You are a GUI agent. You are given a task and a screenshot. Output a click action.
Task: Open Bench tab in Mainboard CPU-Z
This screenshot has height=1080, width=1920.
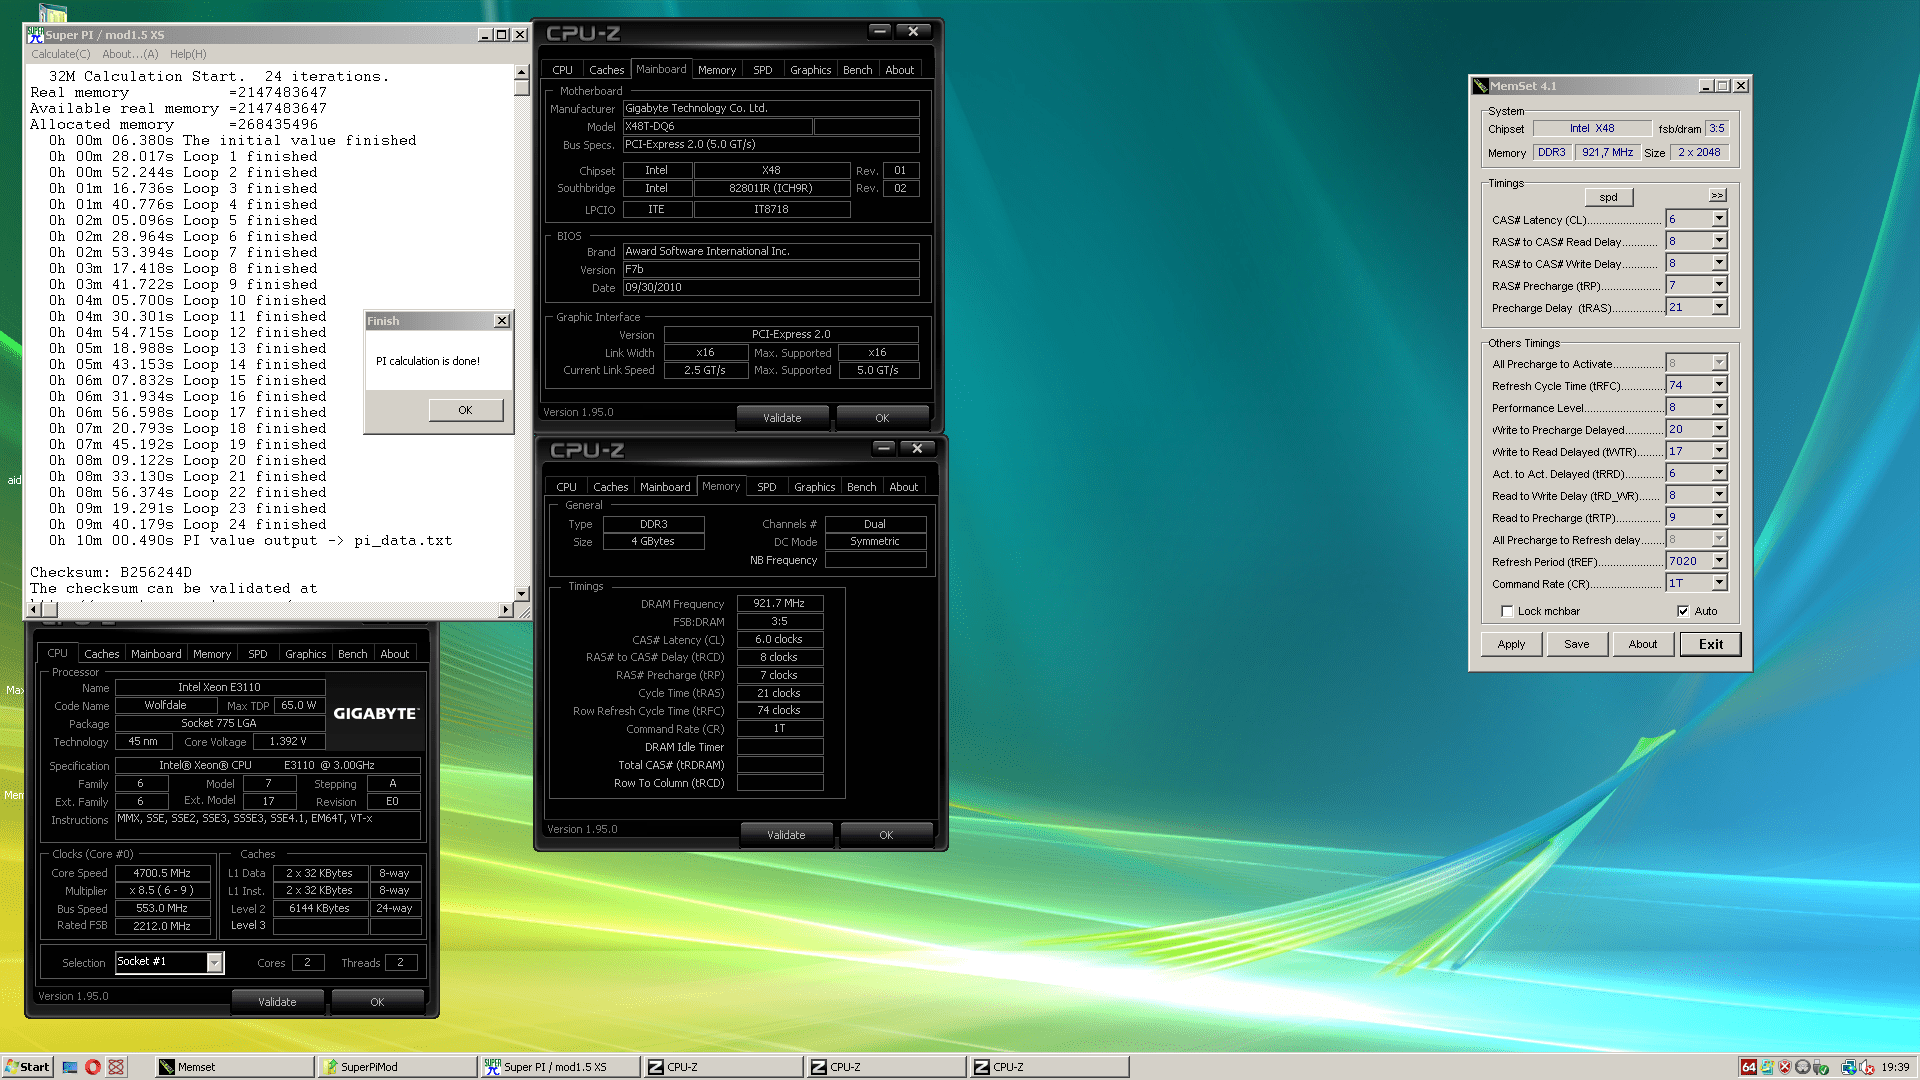click(x=857, y=70)
